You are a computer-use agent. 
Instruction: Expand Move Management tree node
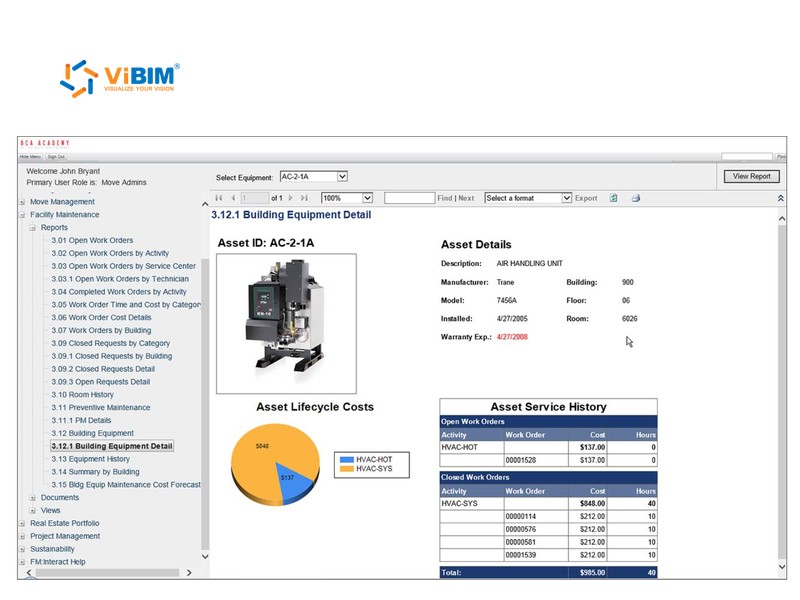click(x=22, y=202)
